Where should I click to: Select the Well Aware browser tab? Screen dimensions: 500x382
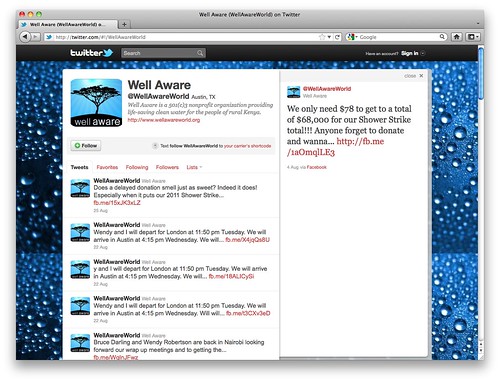pyautogui.click(x=67, y=24)
